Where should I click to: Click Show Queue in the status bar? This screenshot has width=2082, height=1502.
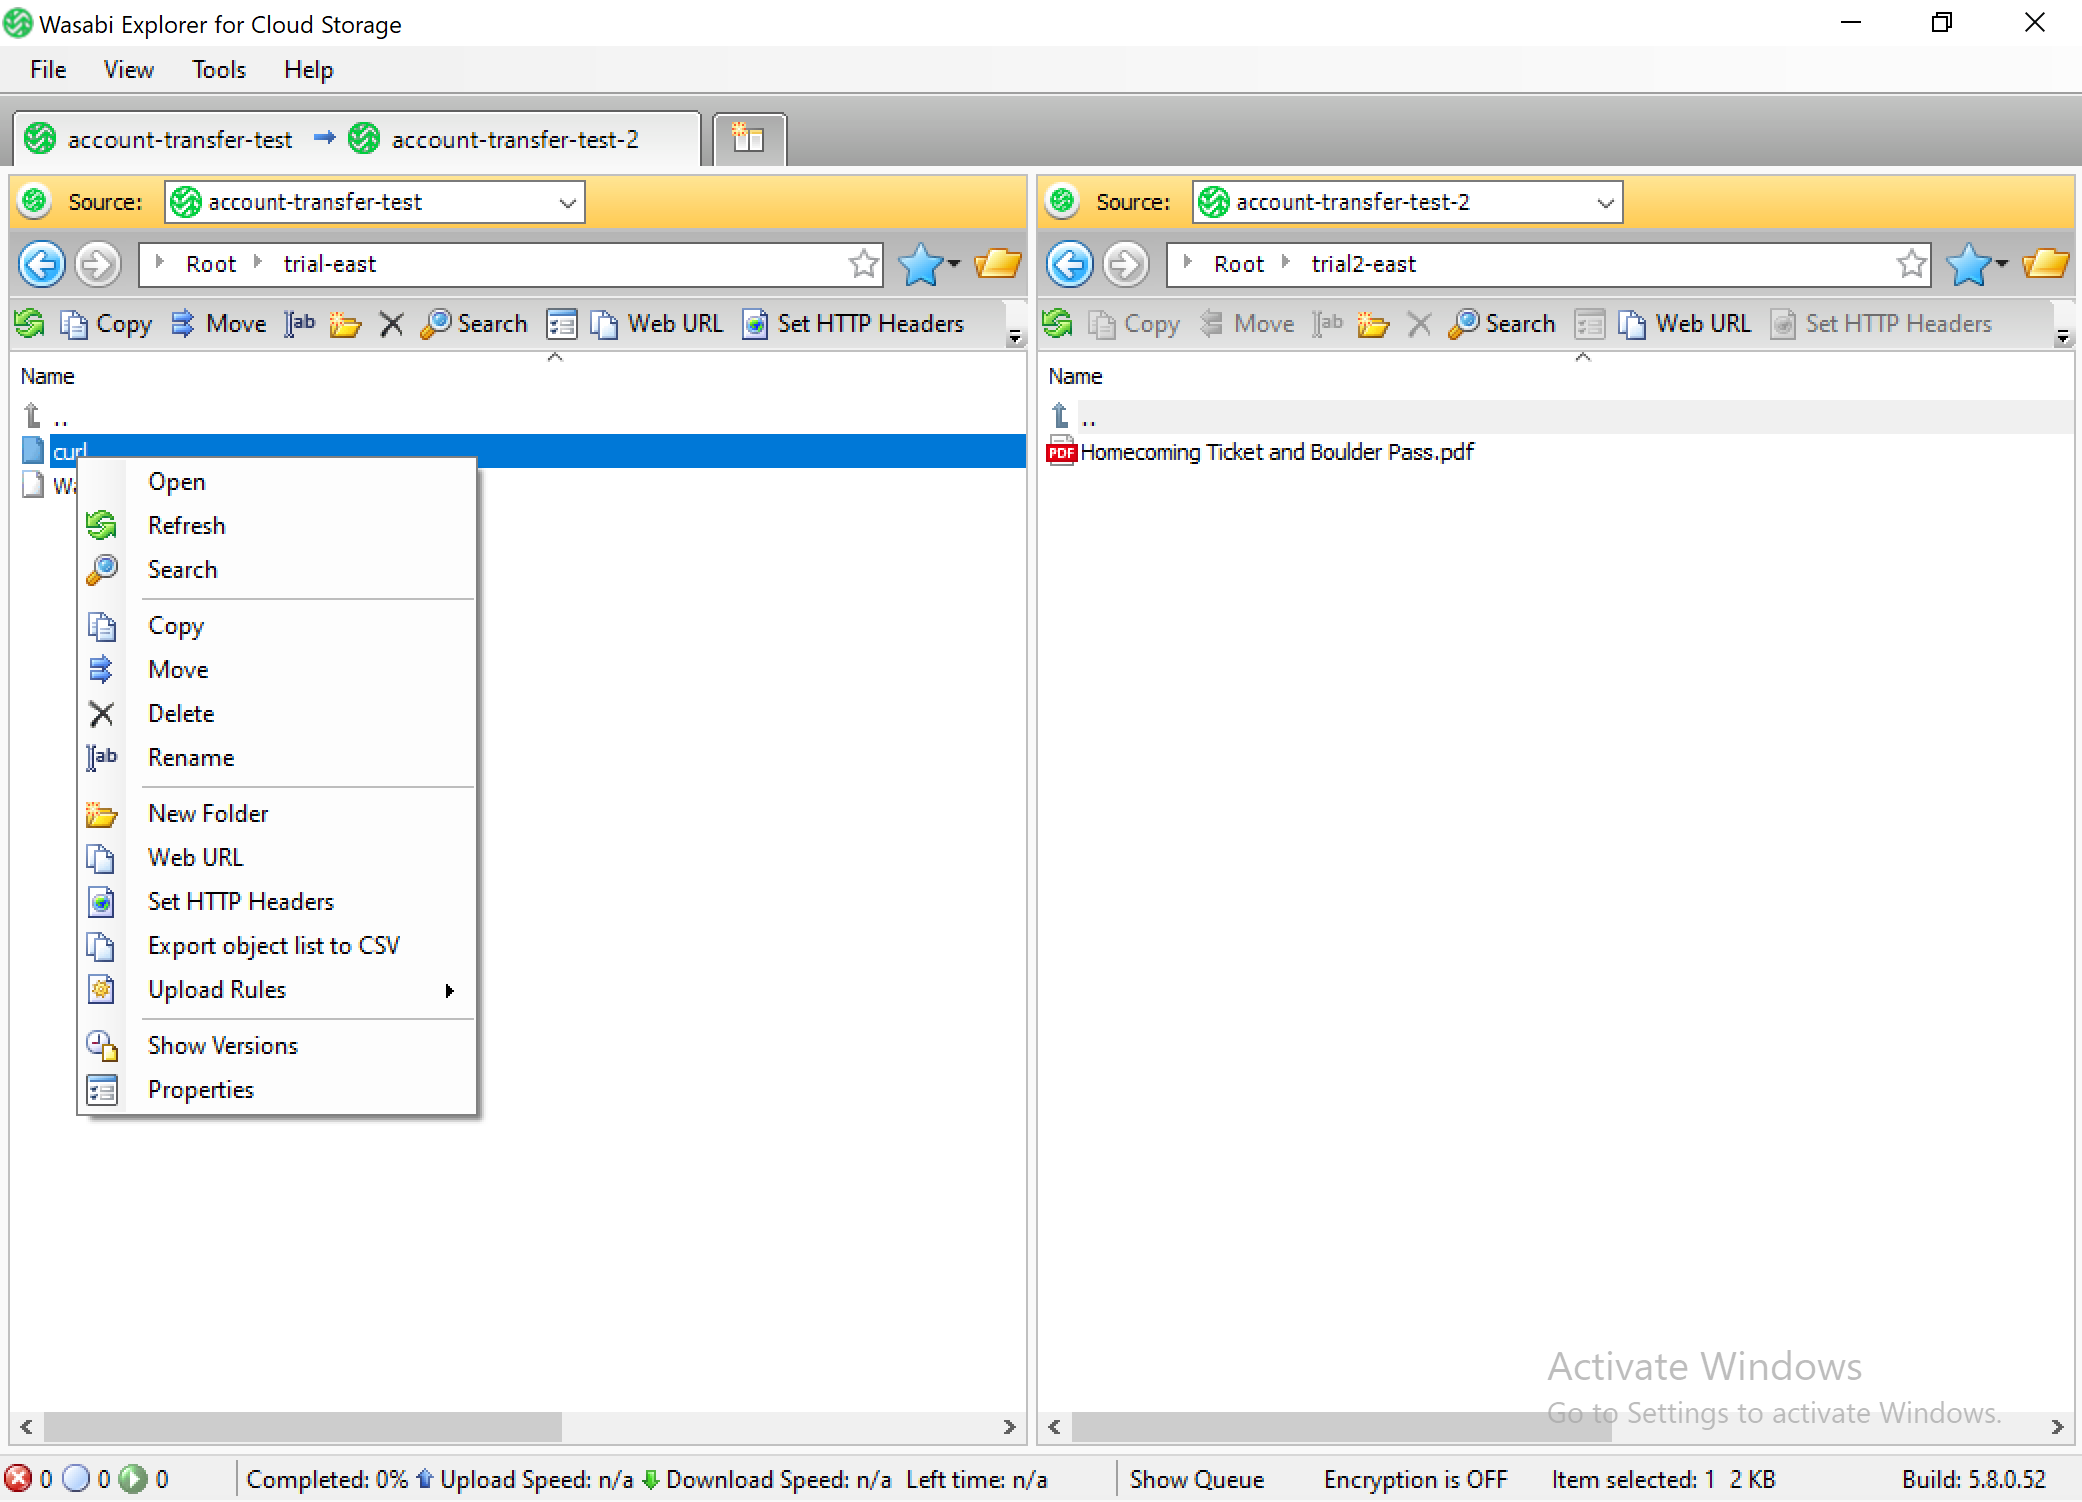1197,1480
